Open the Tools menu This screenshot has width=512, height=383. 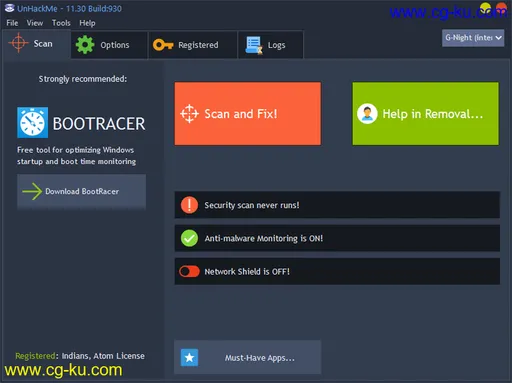pyautogui.click(x=61, y=23)
